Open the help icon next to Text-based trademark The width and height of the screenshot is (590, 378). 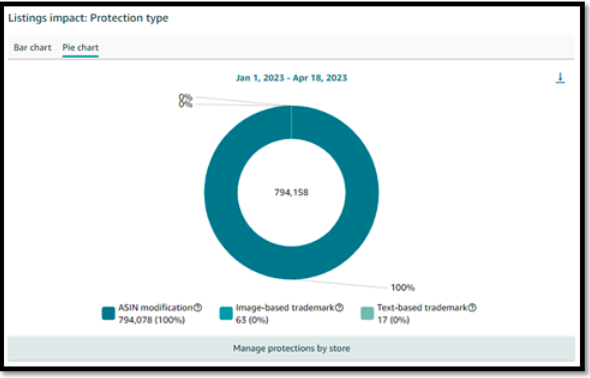[x=472, y=308]
